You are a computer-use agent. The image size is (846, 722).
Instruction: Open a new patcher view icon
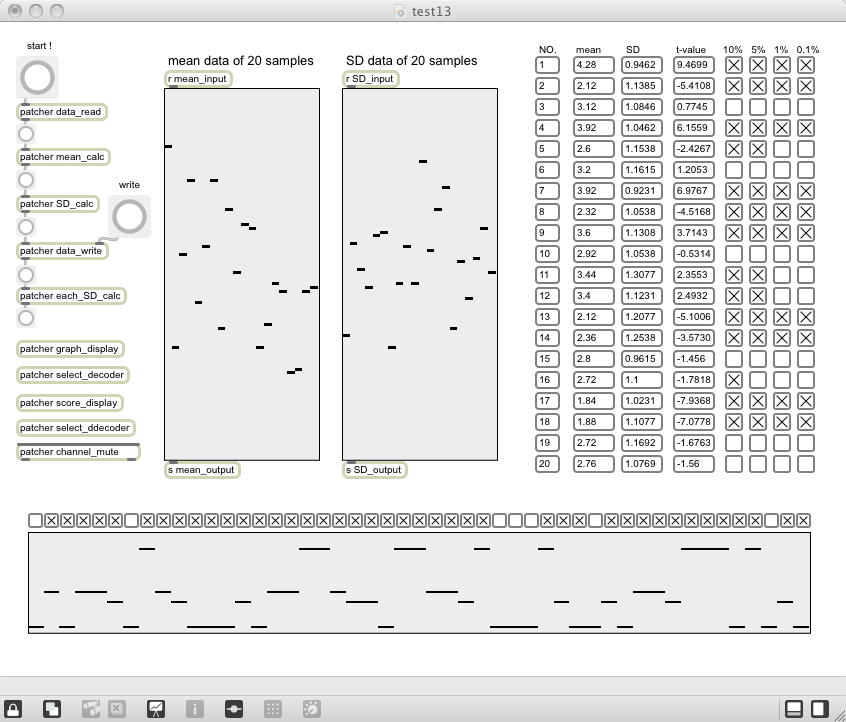coord(52,709)
